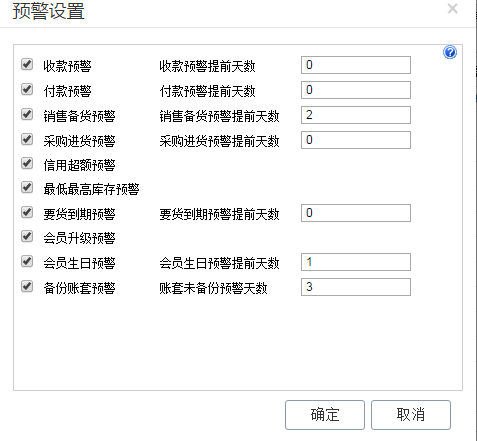The height and width of the screenshot is (441, 477).
Task: Toggle the 最低最高库存预警 checkbox
Action: point(27,187)
